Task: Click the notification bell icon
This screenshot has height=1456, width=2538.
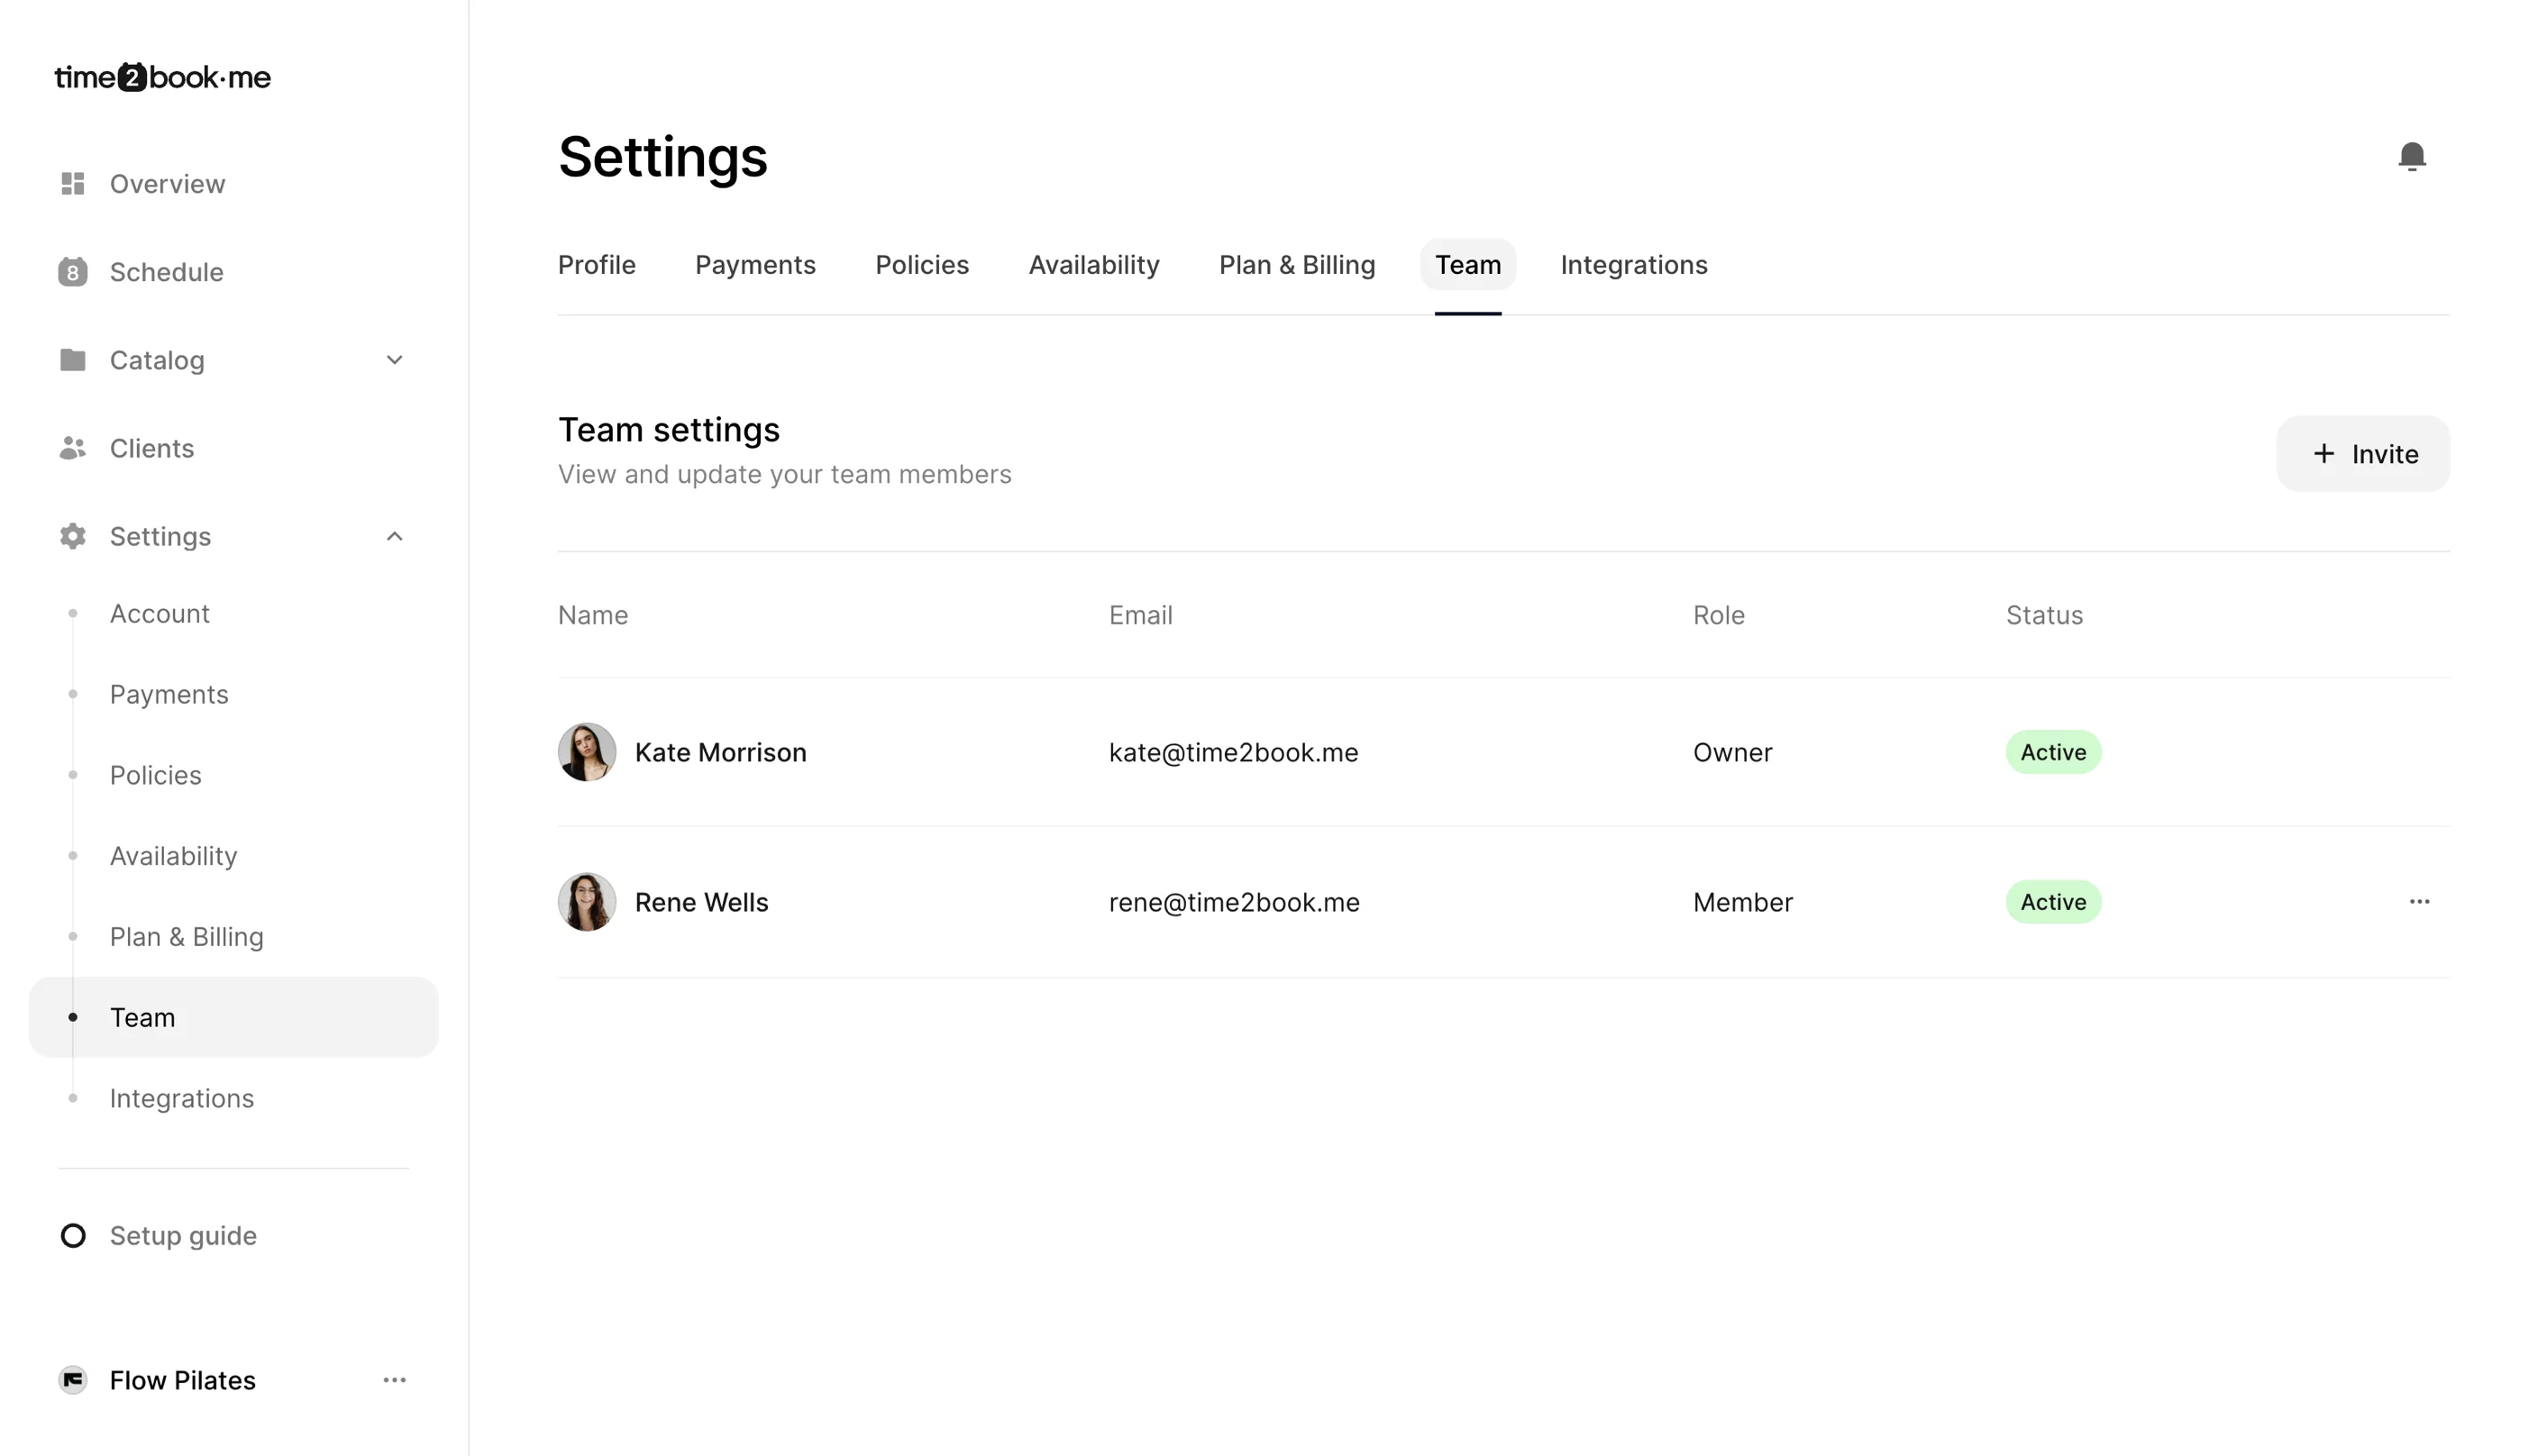Action: click(2413, 157)
